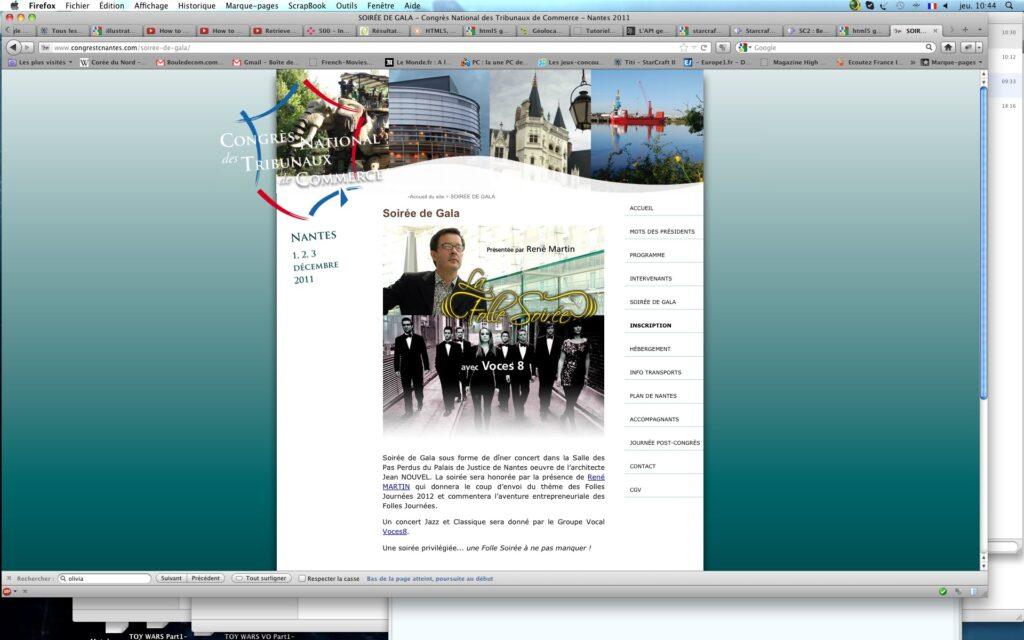Switch to the Retrieve... YouTube tab
Screen dimensions: 1024x640
coord(274,31)
